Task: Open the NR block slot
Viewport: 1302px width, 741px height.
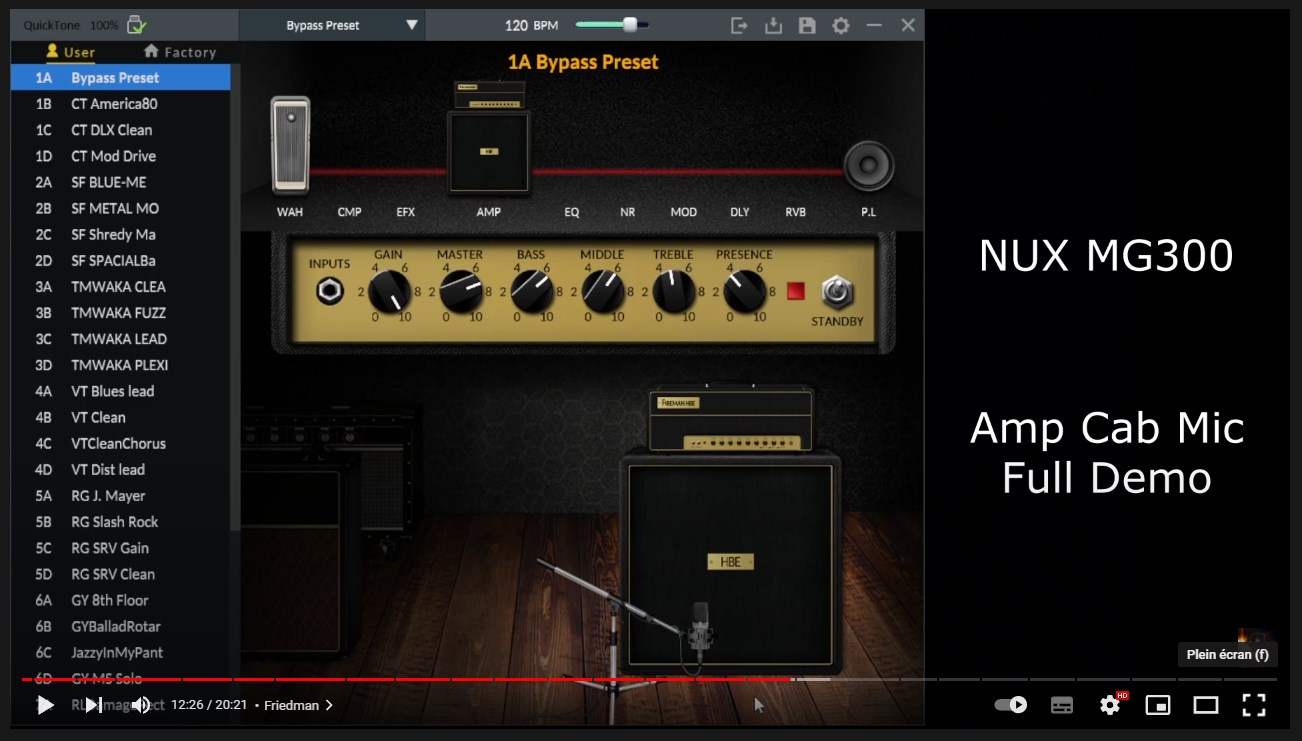Action: click(x=627, y=212)
